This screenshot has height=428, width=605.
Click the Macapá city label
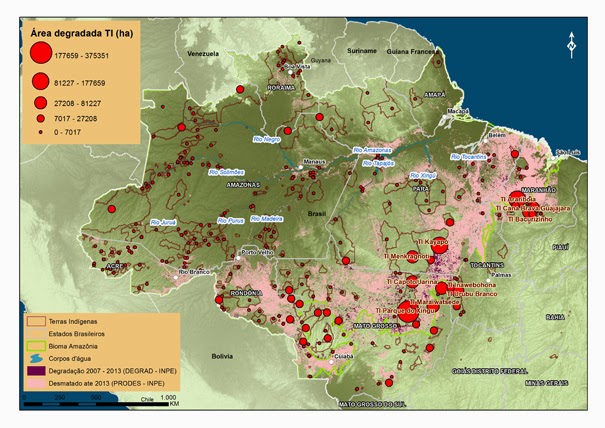[x=458, y=111]
